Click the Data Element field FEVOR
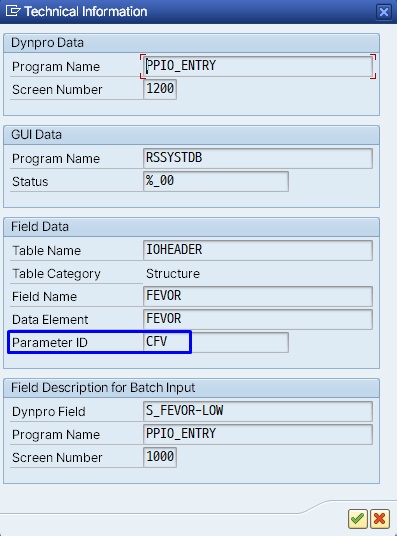This screenshot has width=397, height=536. [x=258, y=319]
